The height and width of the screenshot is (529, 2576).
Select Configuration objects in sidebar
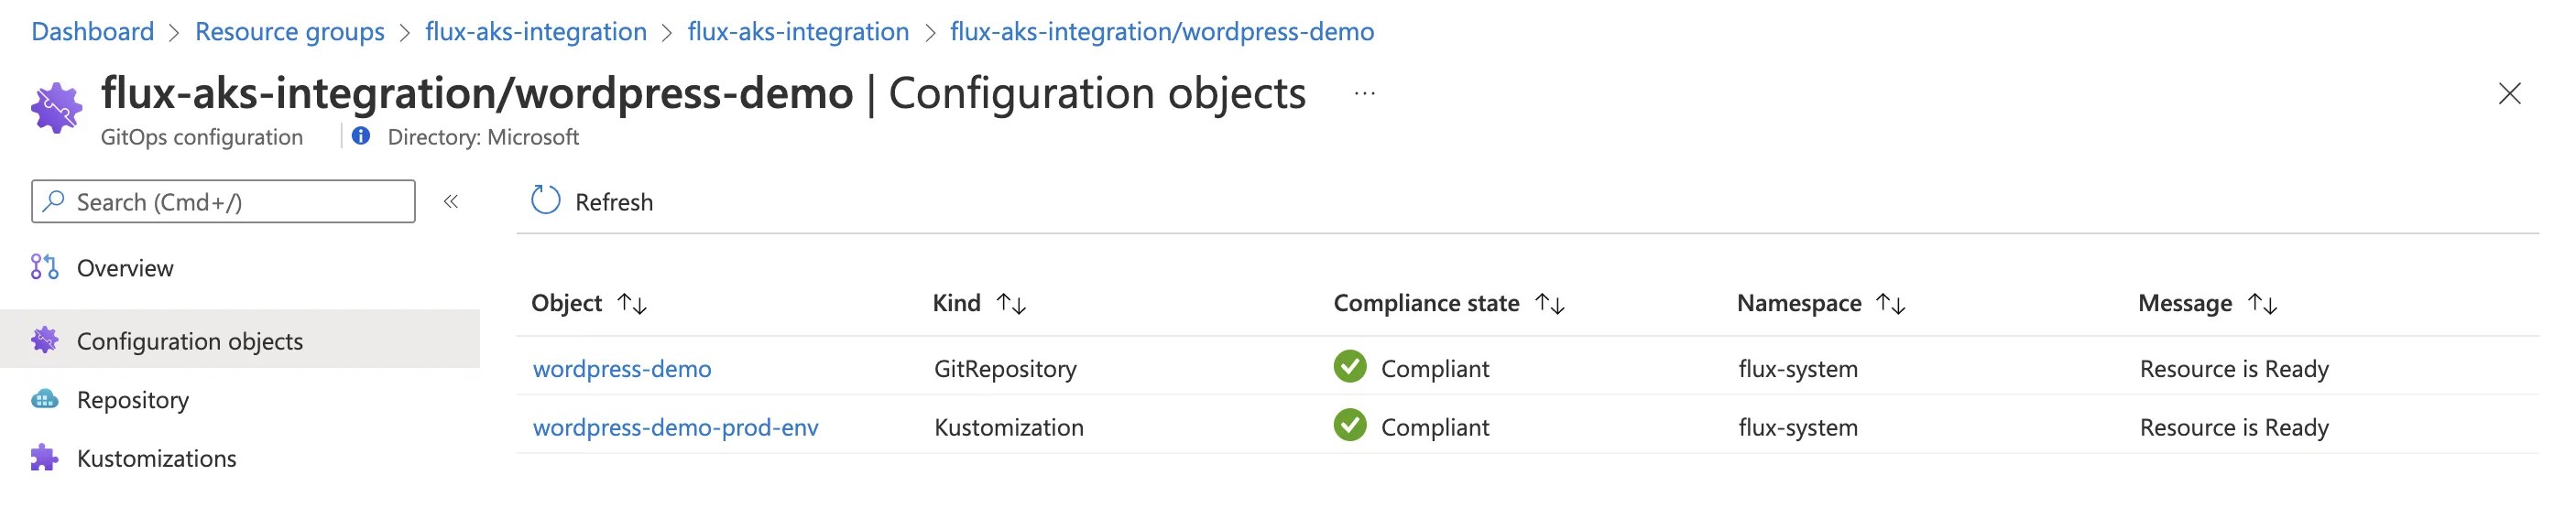[x=240, y=340]
